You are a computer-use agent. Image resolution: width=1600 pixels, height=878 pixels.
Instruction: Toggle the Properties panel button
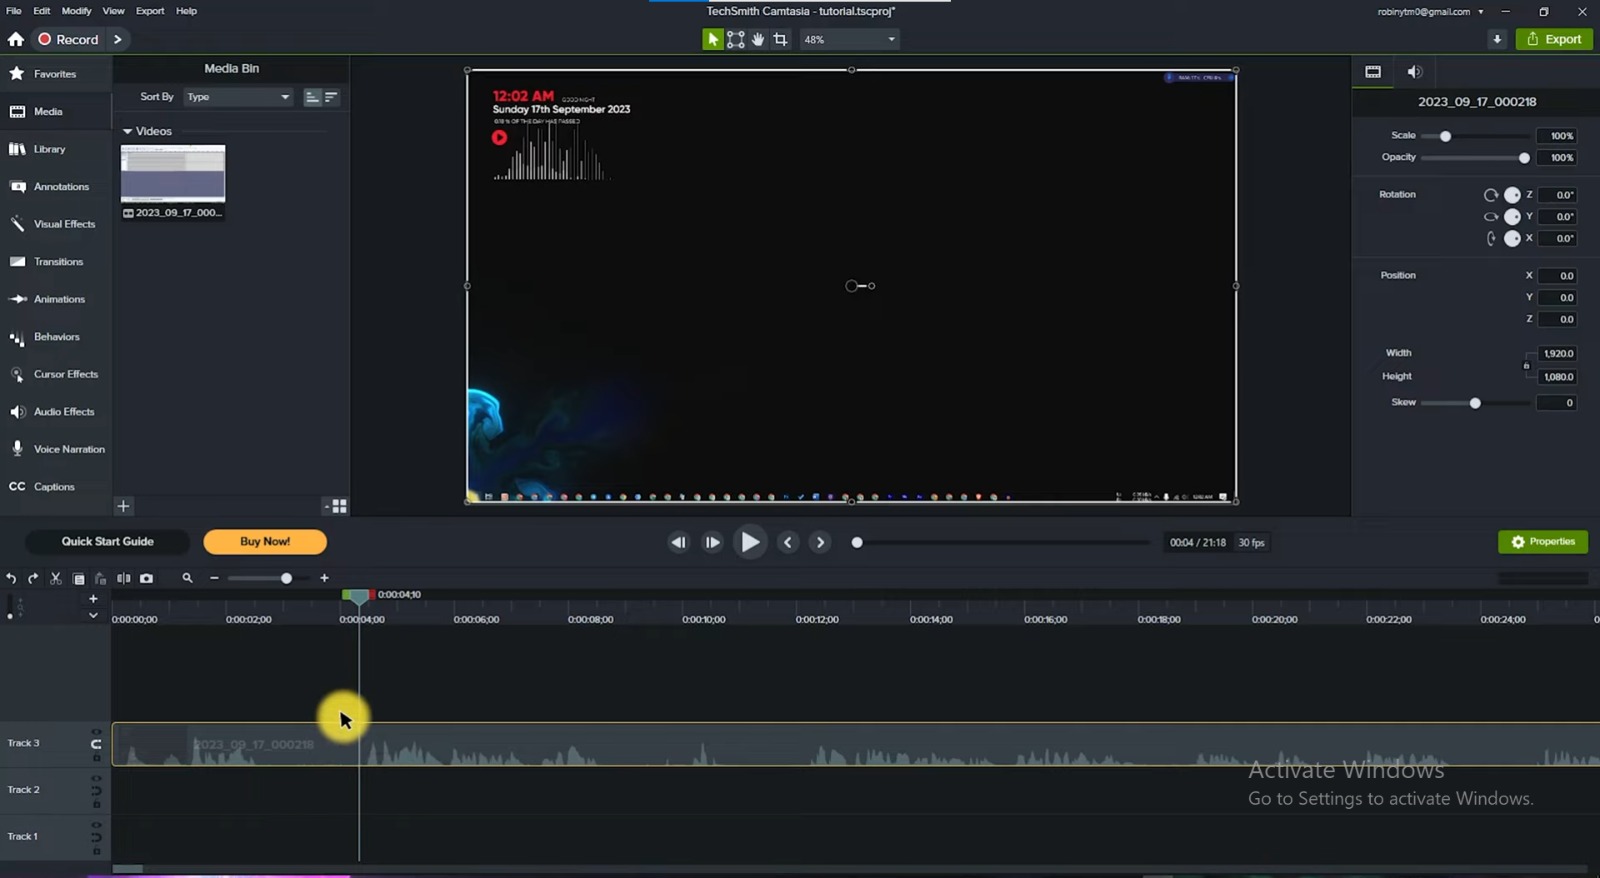[x=1543, y=542]
